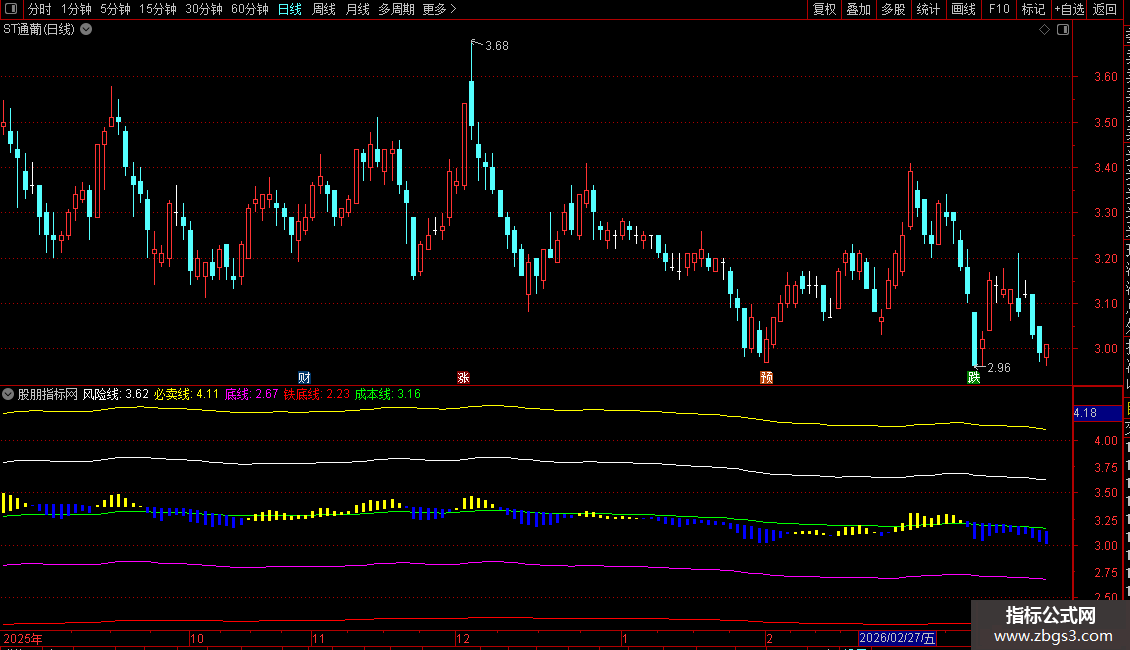Click the 标记 mark button
1130x650 pixels.
[x=1033, y=9]
